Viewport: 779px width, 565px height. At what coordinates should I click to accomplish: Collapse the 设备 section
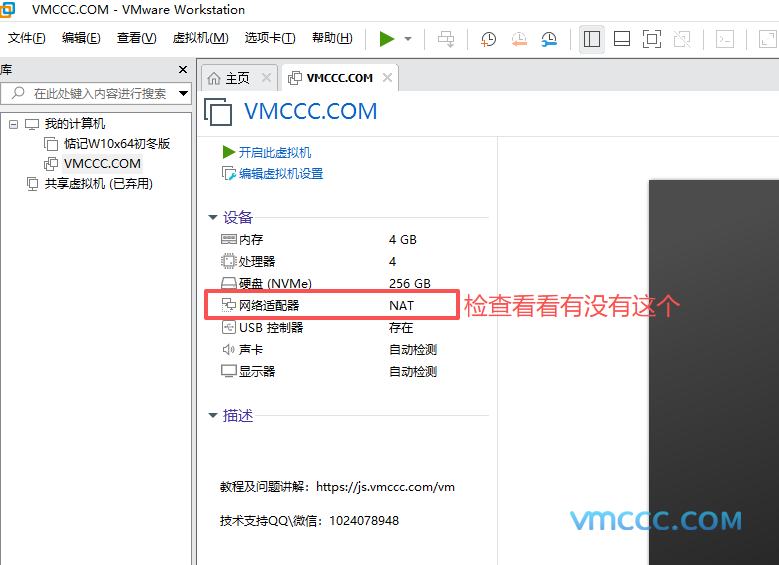212,218
